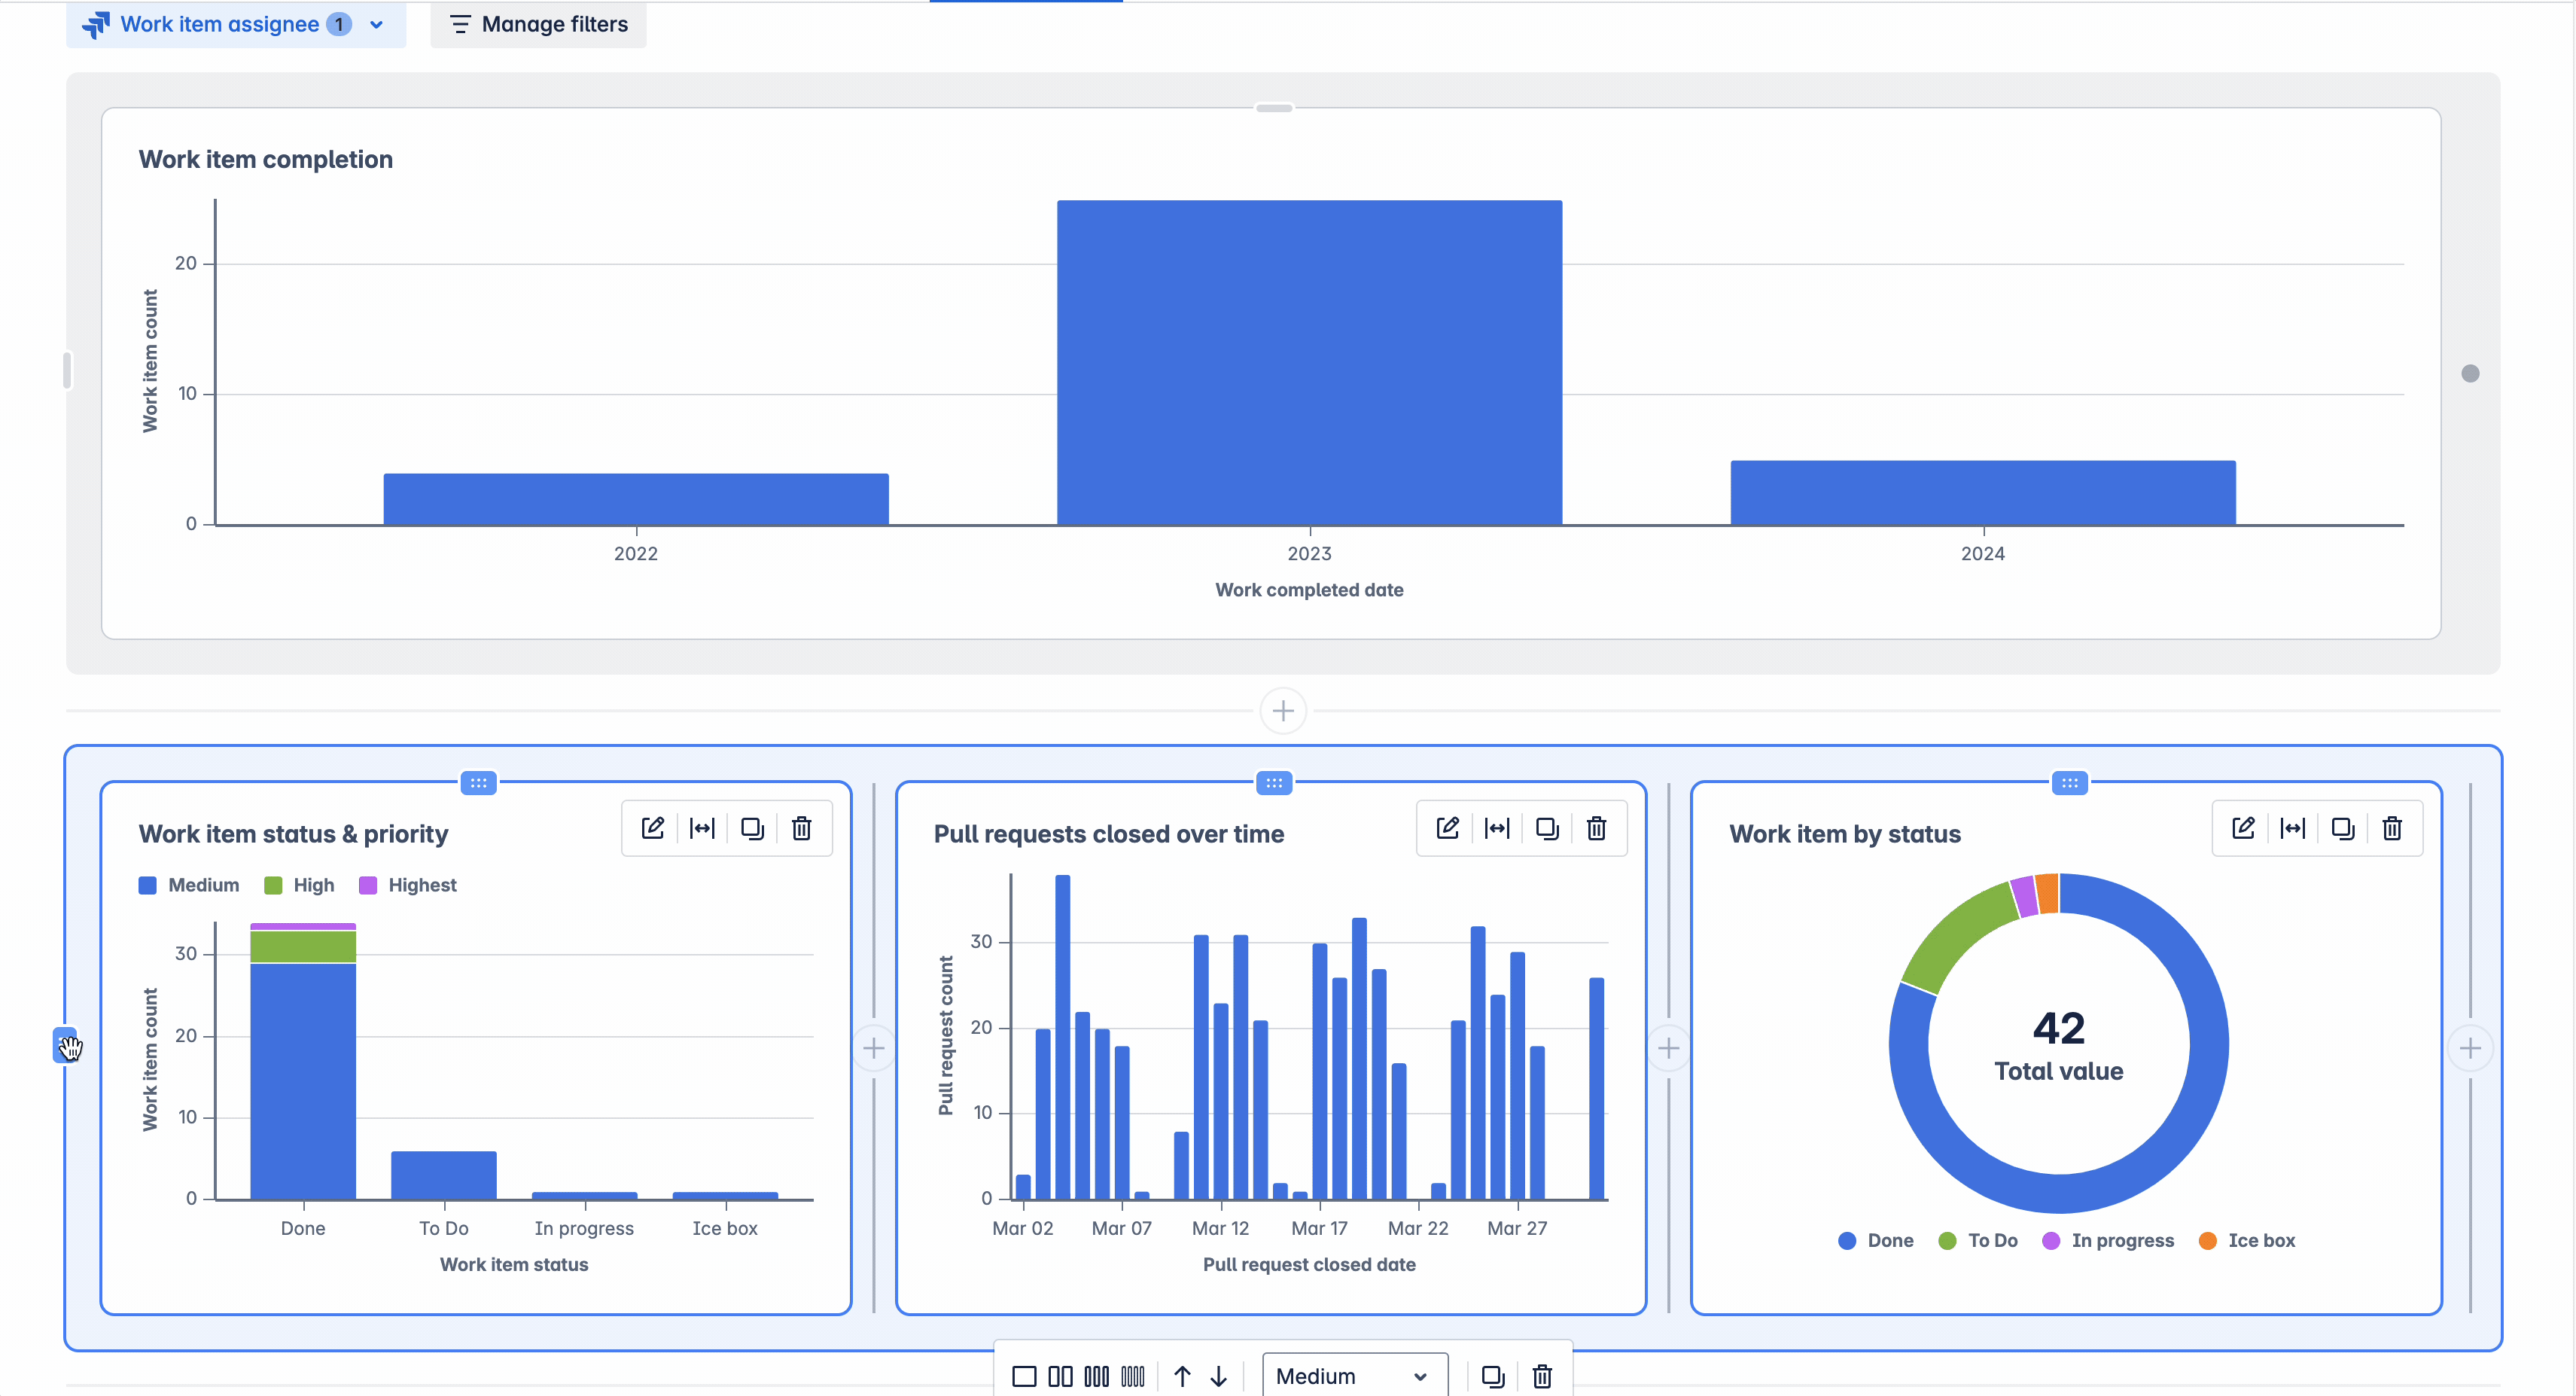Open Manage filters
Image resolution: width=2576 pixels, height=1396 pixels.
(539, 24)
